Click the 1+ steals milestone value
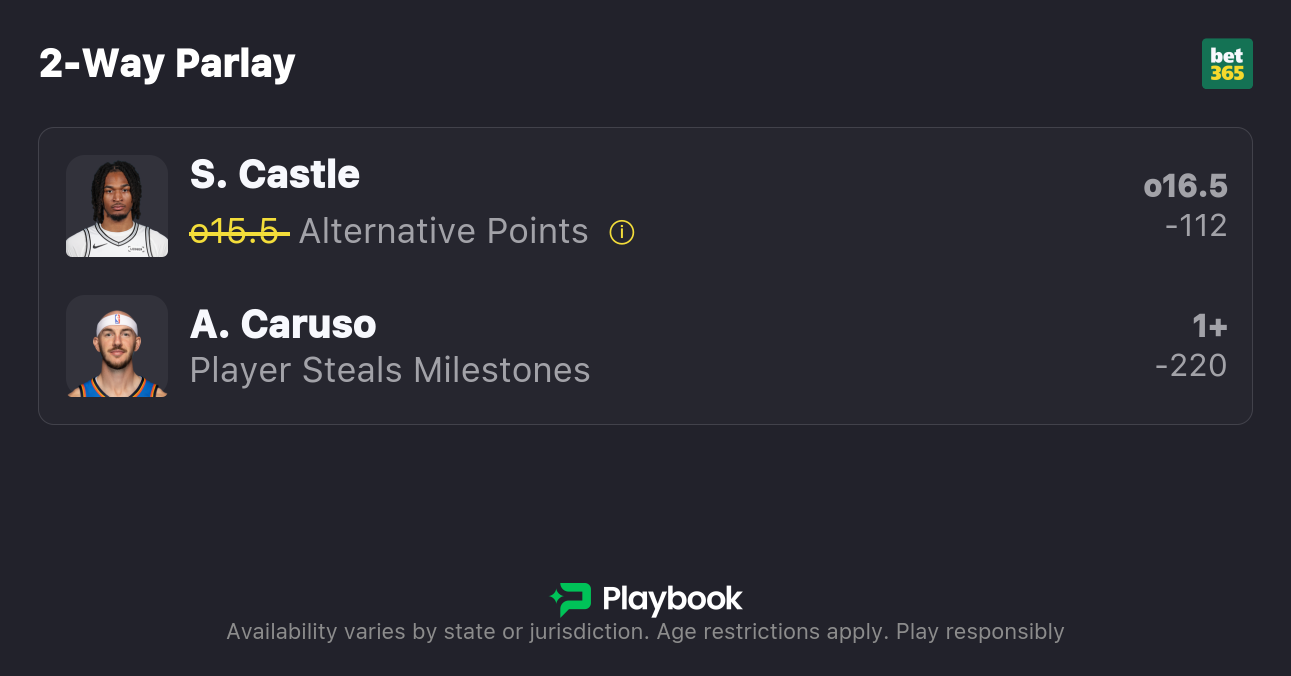Screen dimensions: 1291x676 coord(1209,327)
